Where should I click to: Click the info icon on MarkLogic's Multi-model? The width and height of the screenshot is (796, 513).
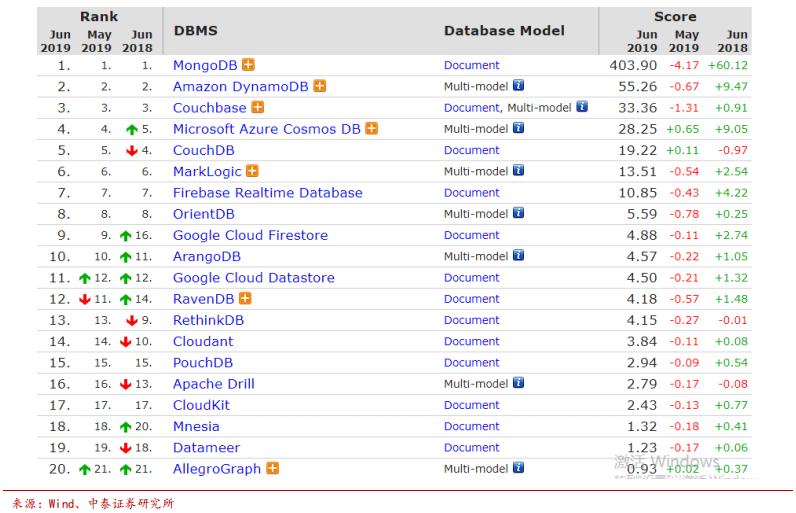point(518,170)
